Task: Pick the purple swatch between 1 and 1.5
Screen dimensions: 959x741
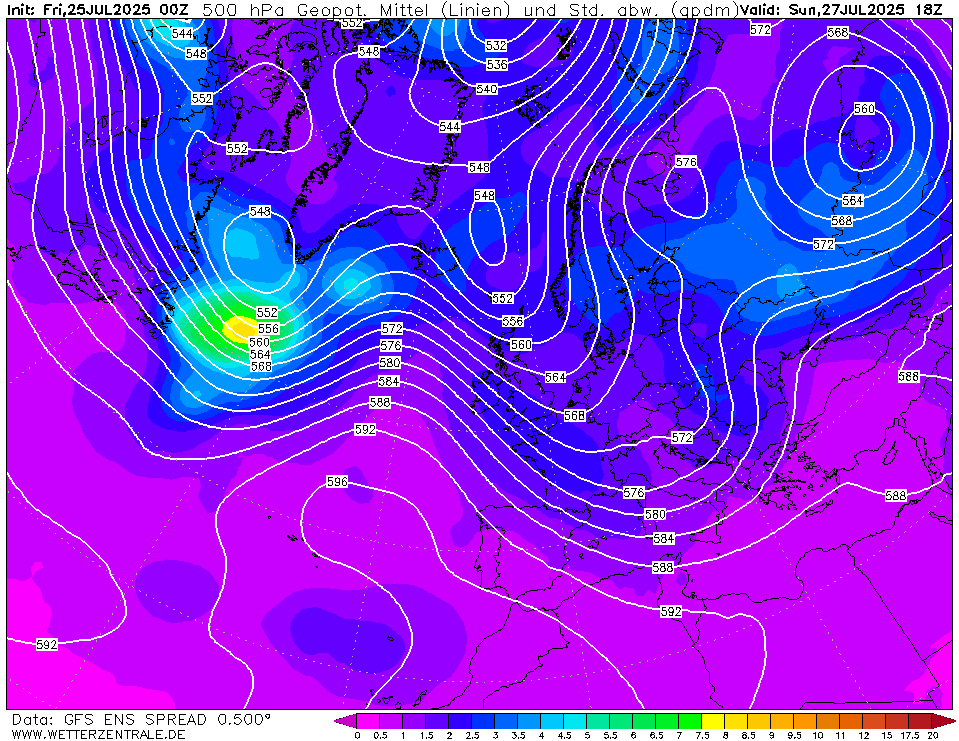Action: (414, 721)
